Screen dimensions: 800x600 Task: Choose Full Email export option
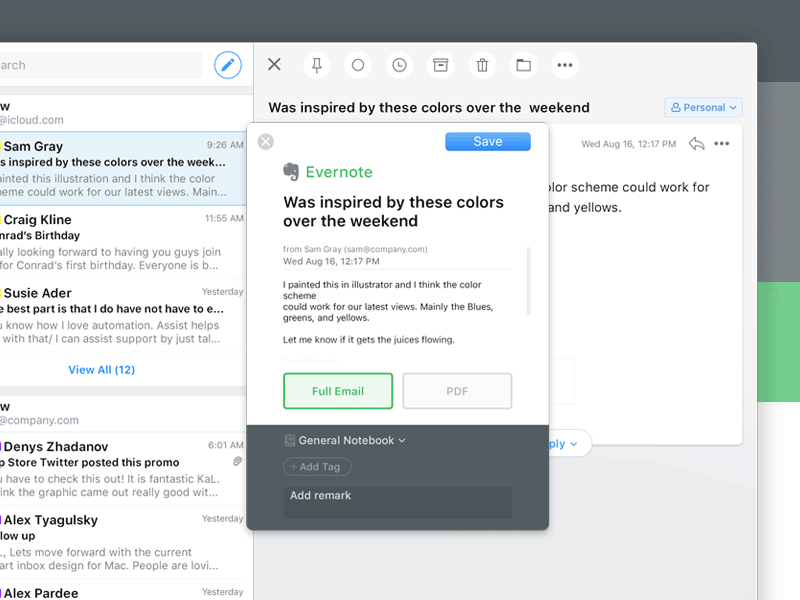(x=338, y=391)
